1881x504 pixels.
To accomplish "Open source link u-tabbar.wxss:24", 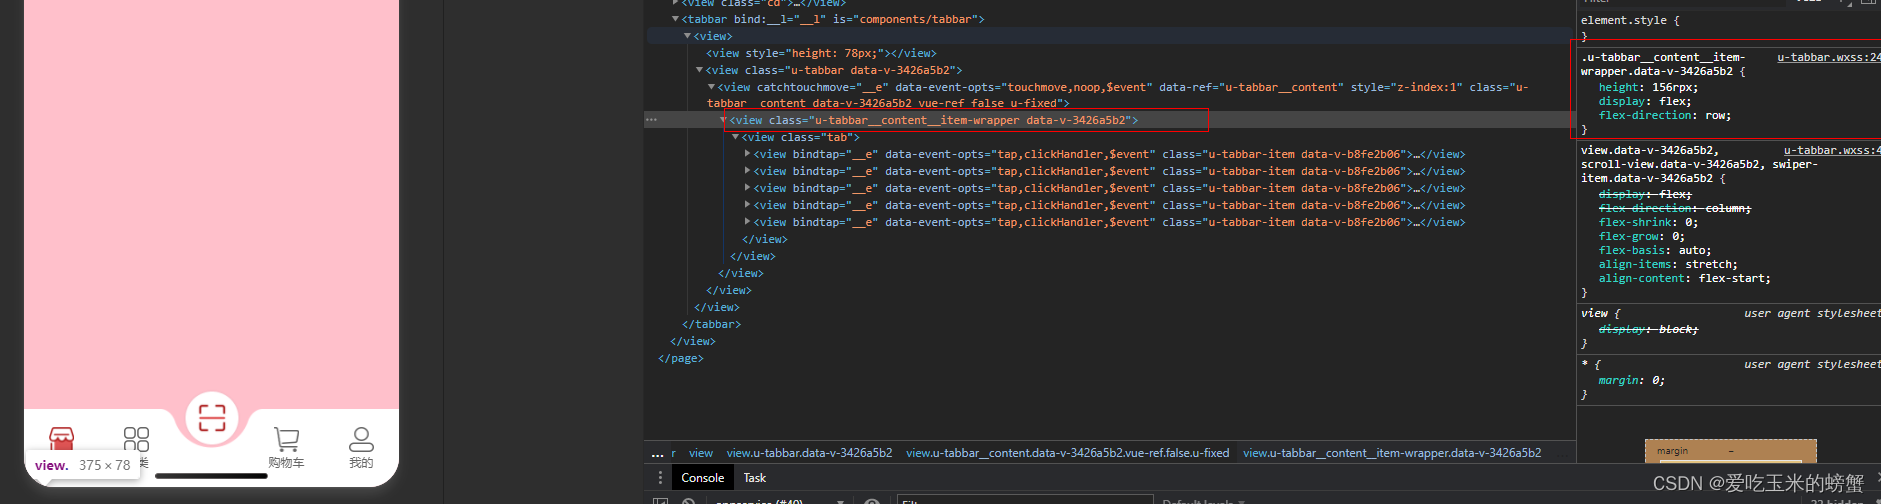I will [1828, 58].
